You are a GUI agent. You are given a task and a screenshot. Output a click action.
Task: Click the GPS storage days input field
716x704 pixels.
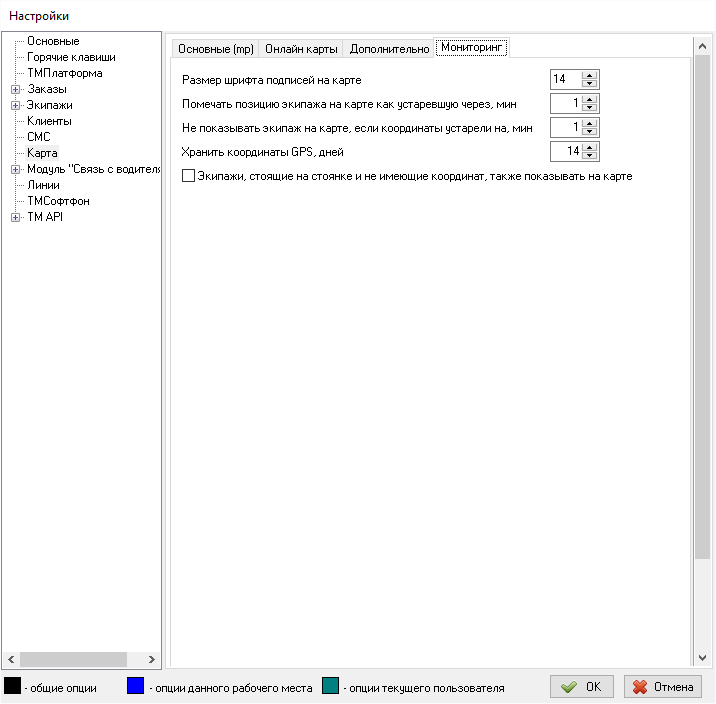(566, 151)
